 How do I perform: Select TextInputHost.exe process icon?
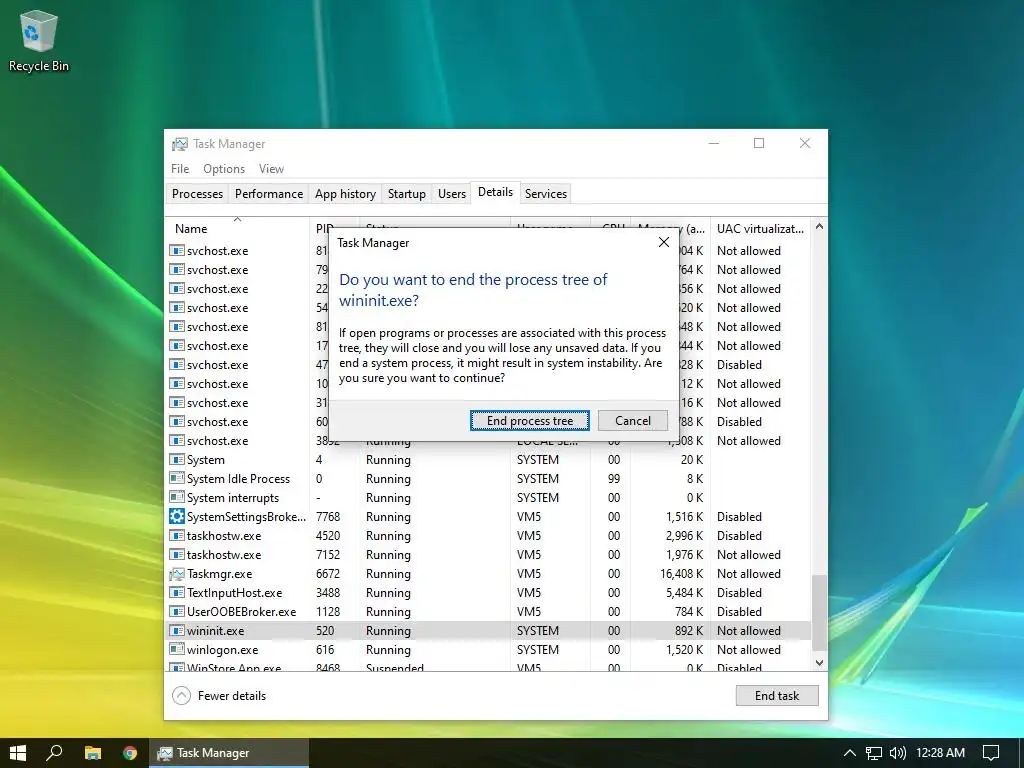(176, 593)
